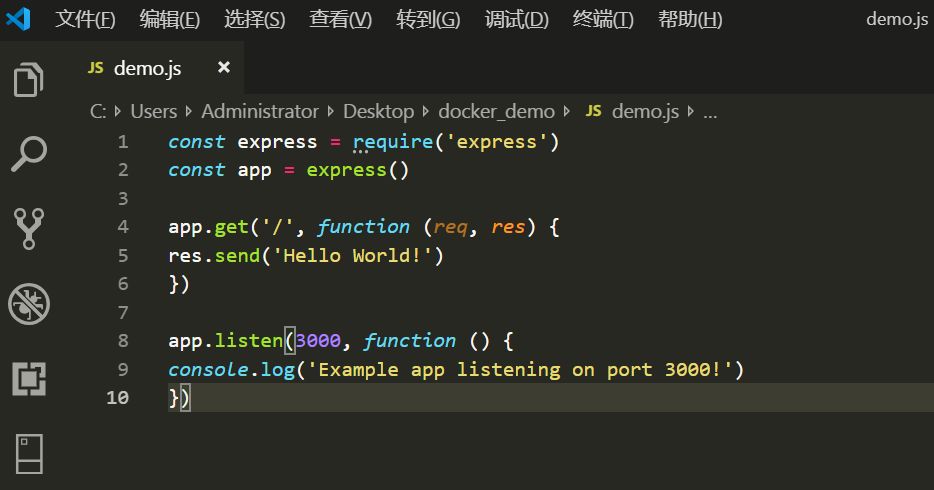The image size is (934, 490).
Task: Expand the Users breadcrumb segment
Action: [x=153, y=111]
